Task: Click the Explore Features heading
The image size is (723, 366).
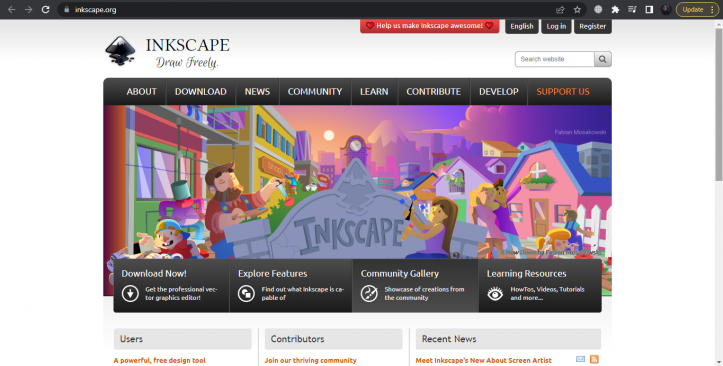Action: tap(273, 273)
